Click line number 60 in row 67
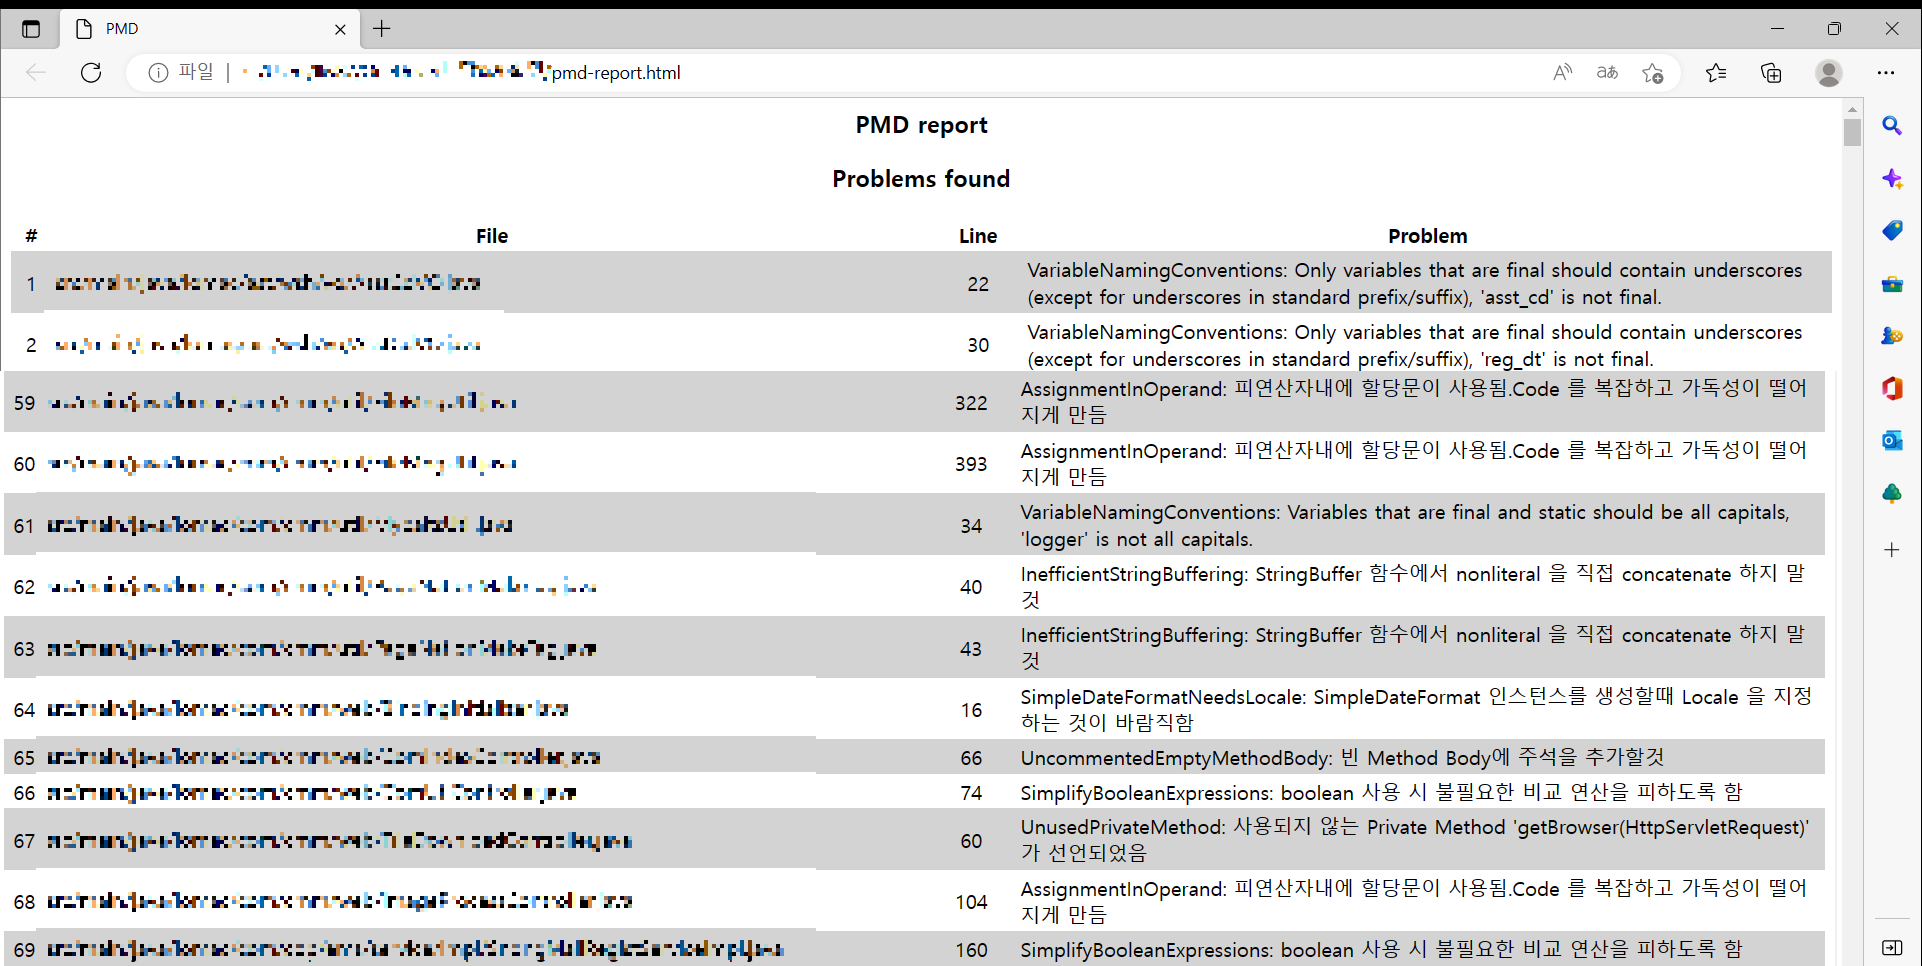 (x=971, y=841)
